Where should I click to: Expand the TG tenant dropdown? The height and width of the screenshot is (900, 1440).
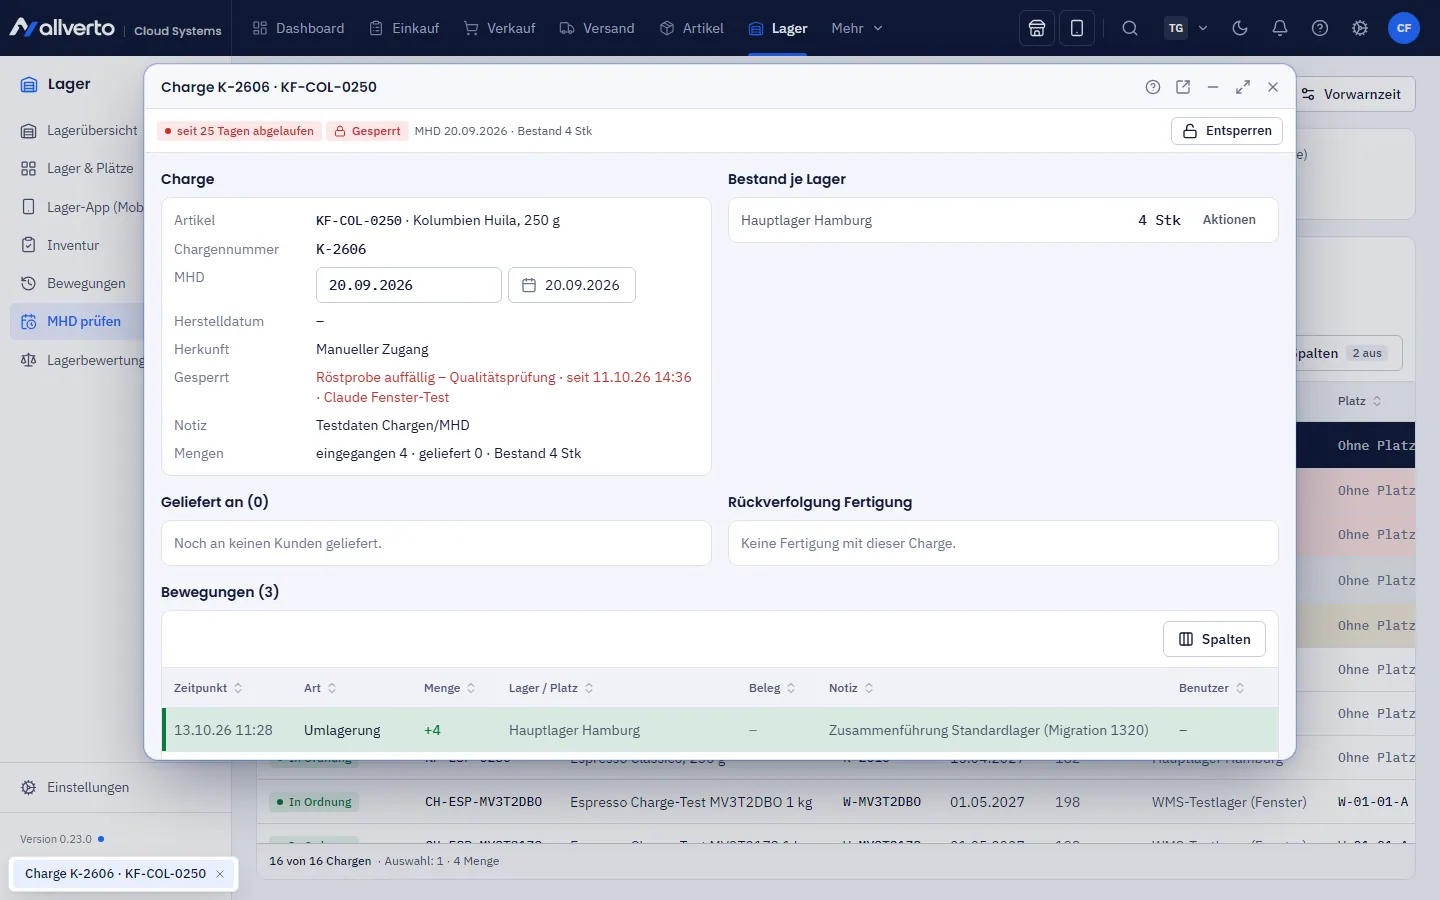click(1187, 28)
